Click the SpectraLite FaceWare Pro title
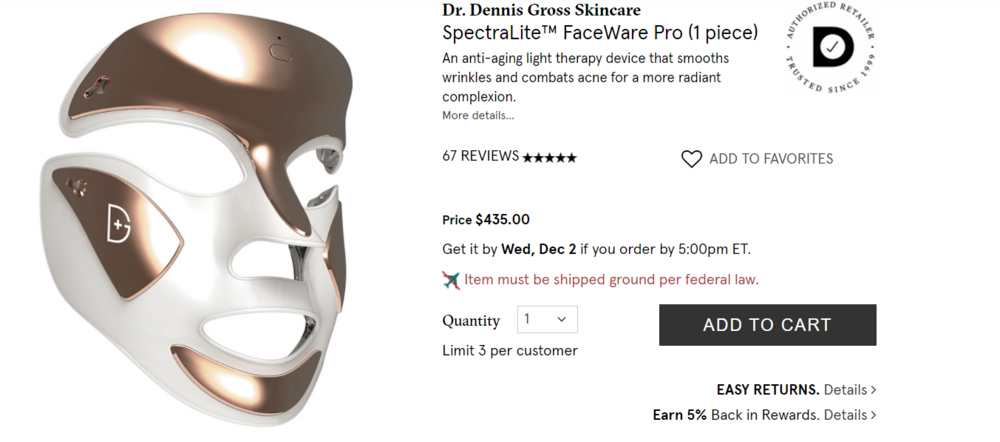The height and width of the screenshot is (442, 1000). [600, 33]
